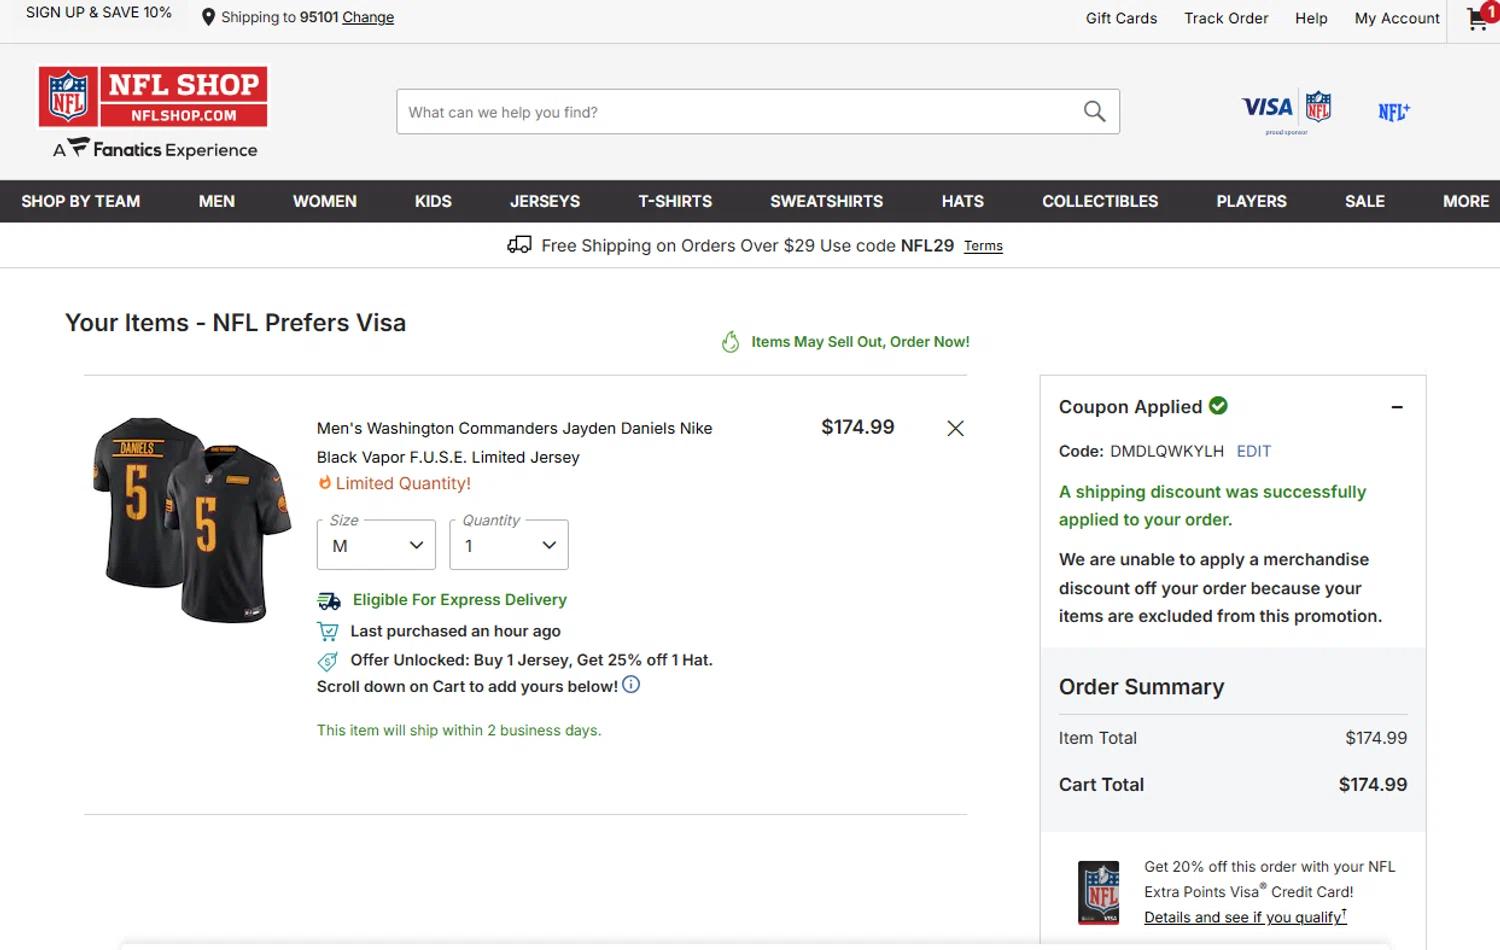Screen dimensions: 1500x950
Task: Open the Collectibles menu
Action: [x=1100, y=201]
